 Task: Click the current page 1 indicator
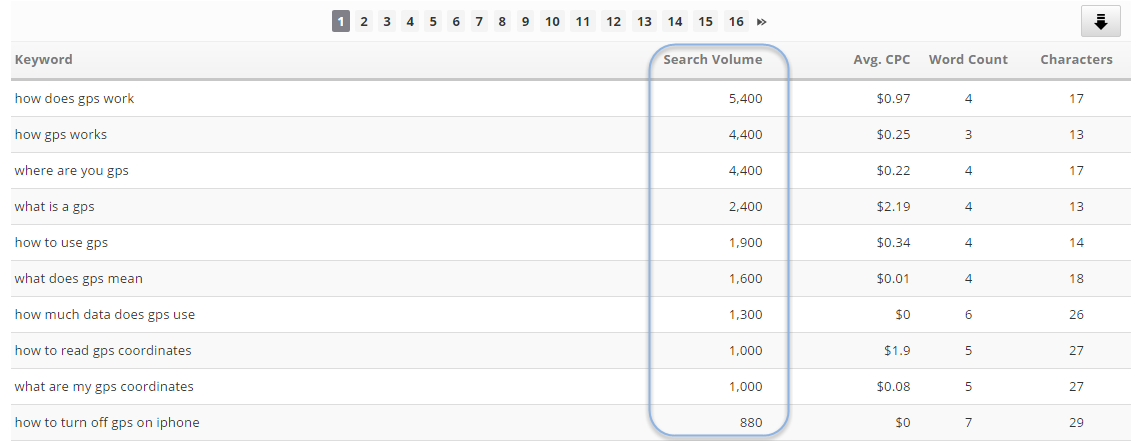click(x=341, y=21)
